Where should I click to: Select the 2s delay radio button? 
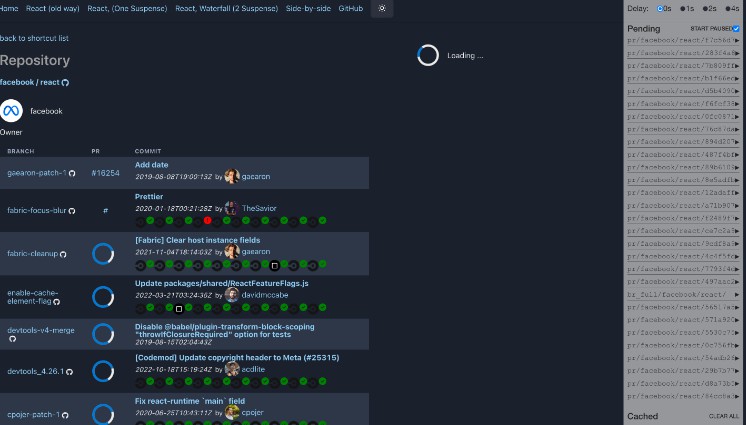[x=706, y=8]
